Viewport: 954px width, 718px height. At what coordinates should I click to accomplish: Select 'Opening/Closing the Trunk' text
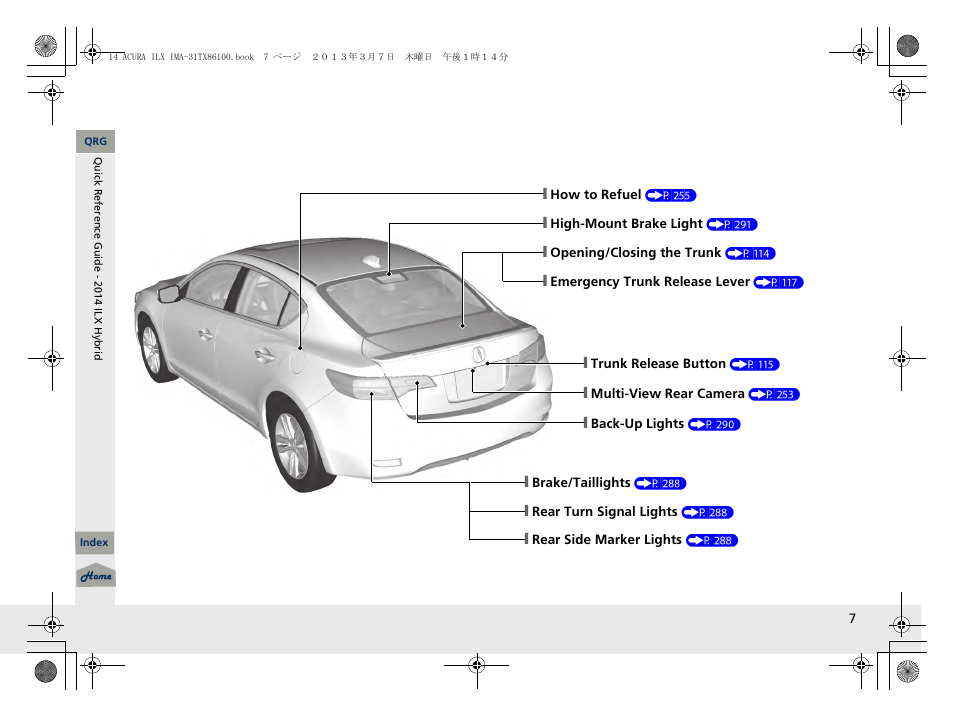pyautogui.click(x=635, y=253)
